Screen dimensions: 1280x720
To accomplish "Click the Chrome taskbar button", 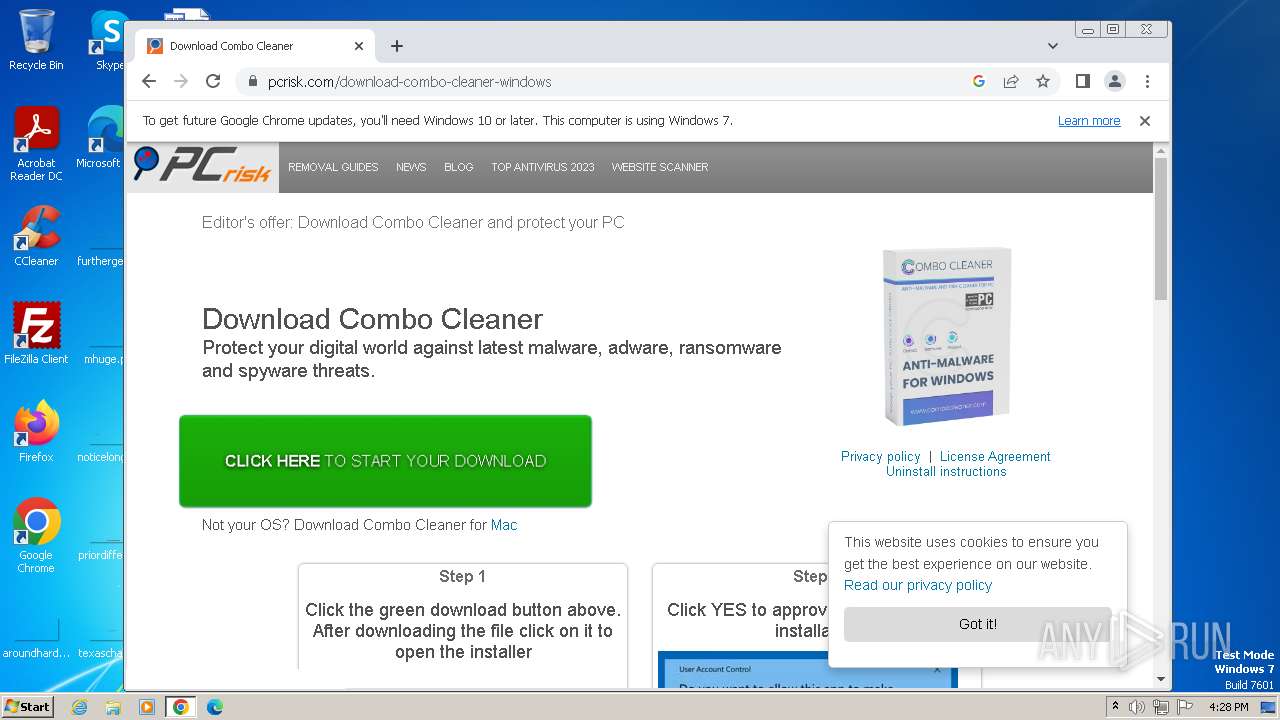I will (x=181, y=707).
